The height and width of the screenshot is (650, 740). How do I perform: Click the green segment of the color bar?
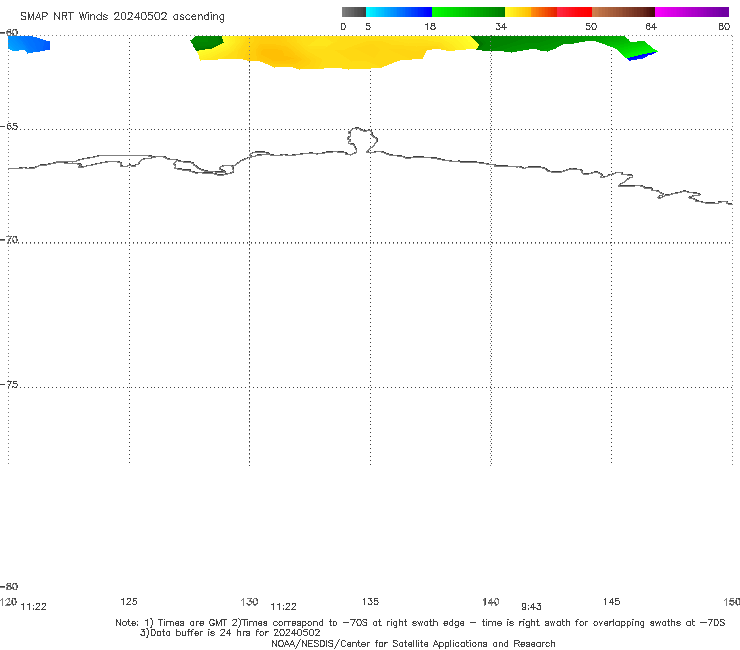tap(468, 12)
